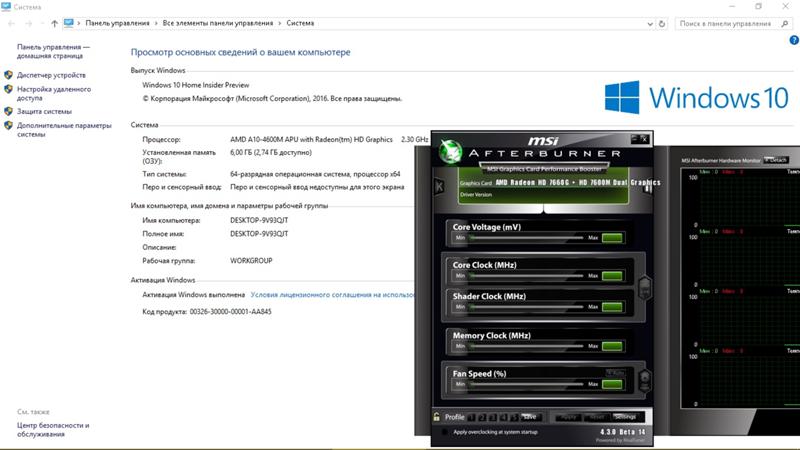Click the shield icon beside Настройка удаленного доступа
800x450 pixels.
click(x=8, y=89)
